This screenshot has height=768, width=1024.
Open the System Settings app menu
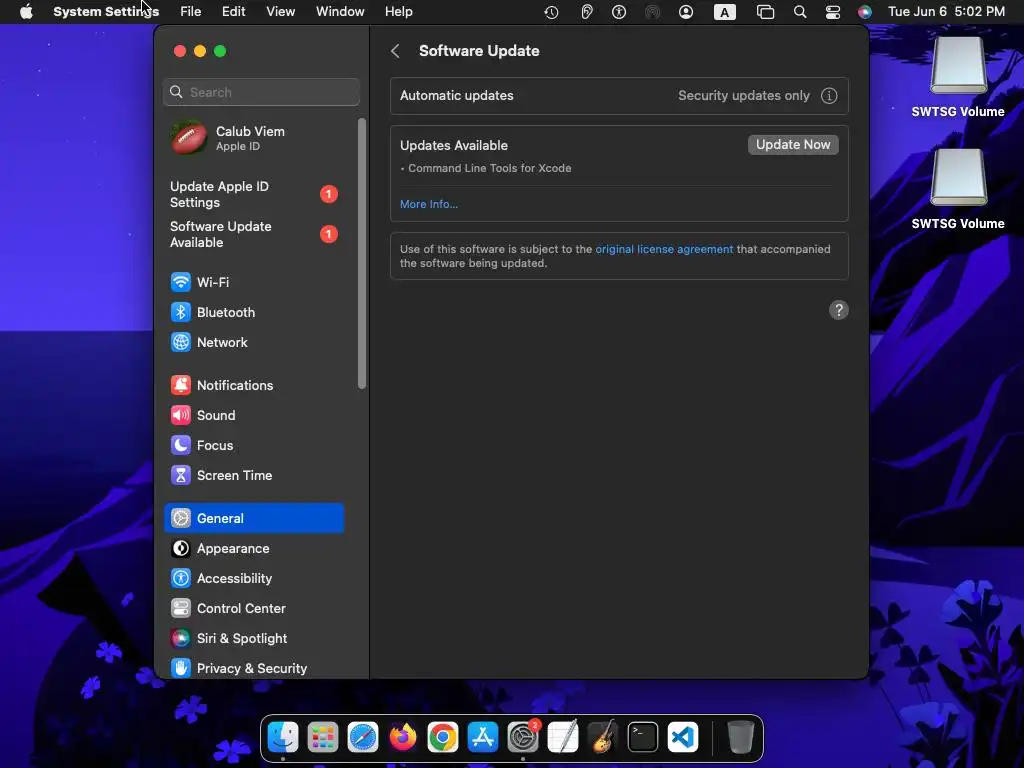coord(106,12)
